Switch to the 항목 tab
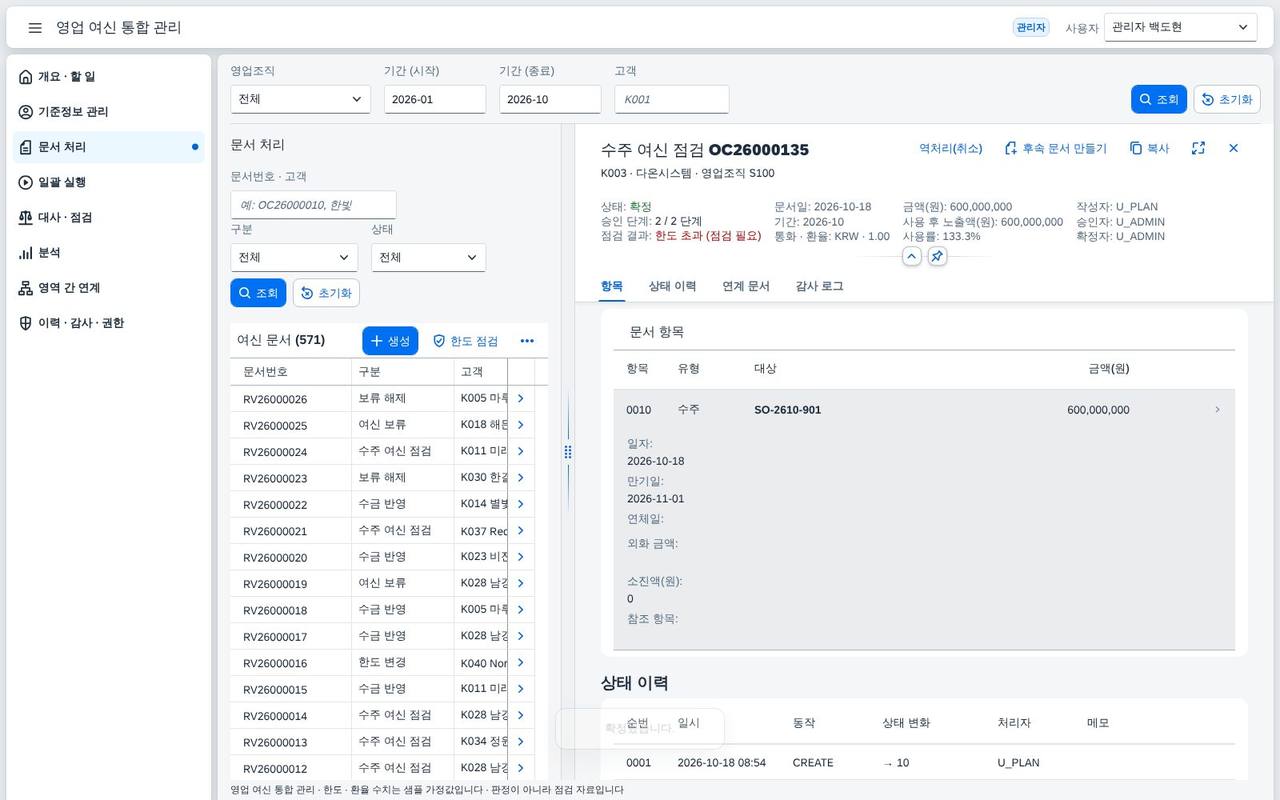This screenshot has width=1280, height=800. pyautogui.click(x=612, y=286)
